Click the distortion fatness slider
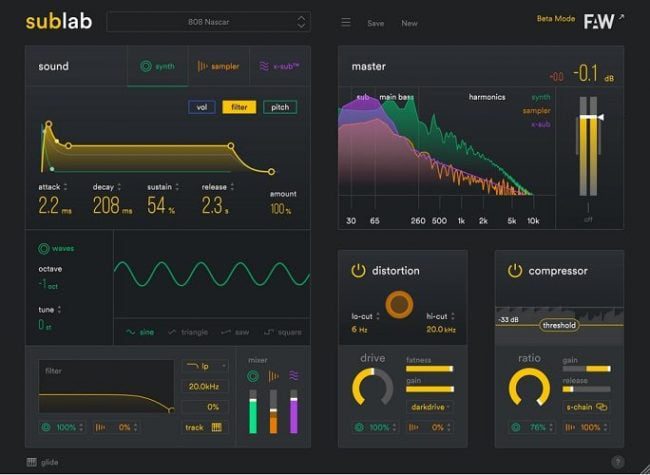650x475 pixels. coord(430,368)
